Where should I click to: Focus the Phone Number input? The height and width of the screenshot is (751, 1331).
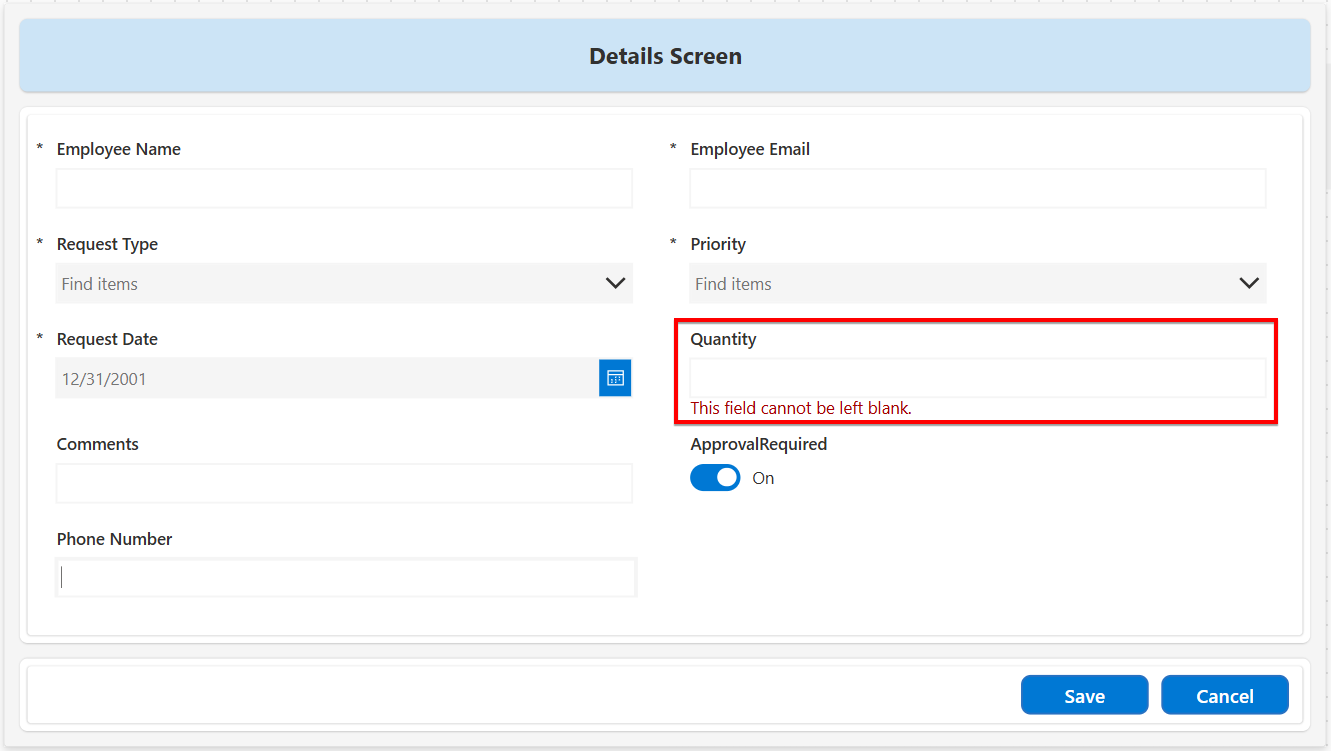tap(346, 578)
